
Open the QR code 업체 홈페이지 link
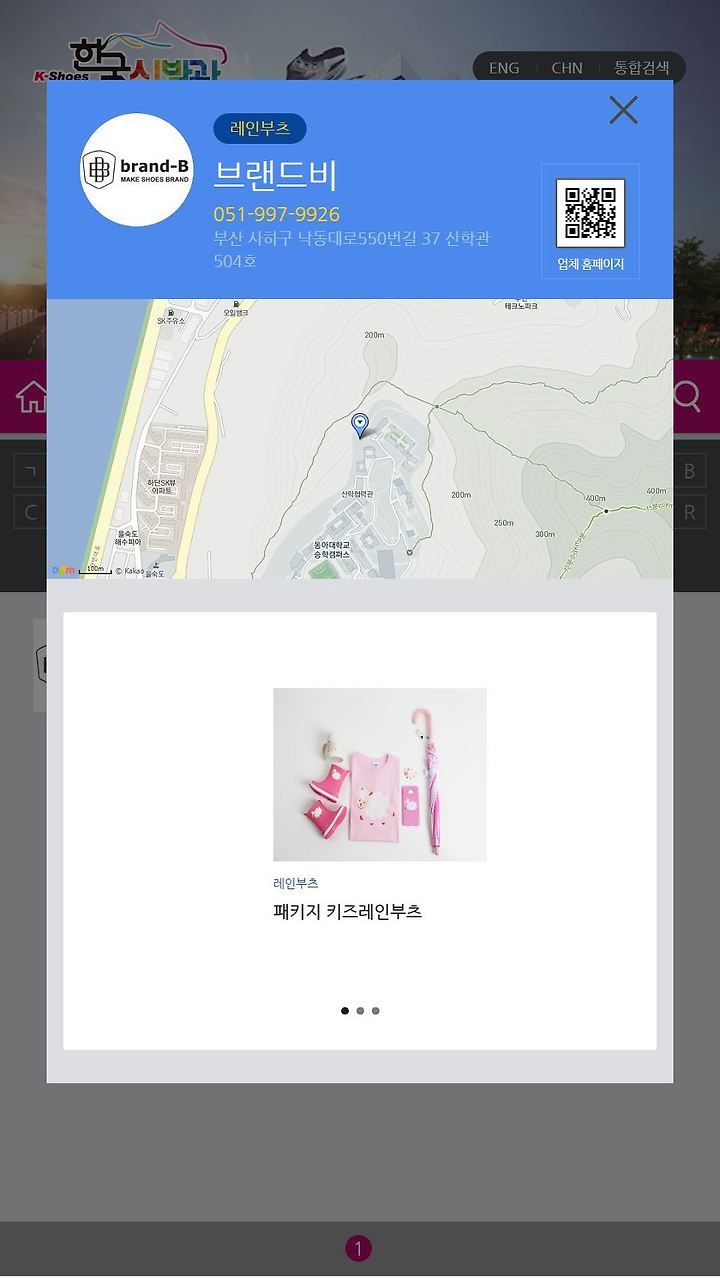590,222
